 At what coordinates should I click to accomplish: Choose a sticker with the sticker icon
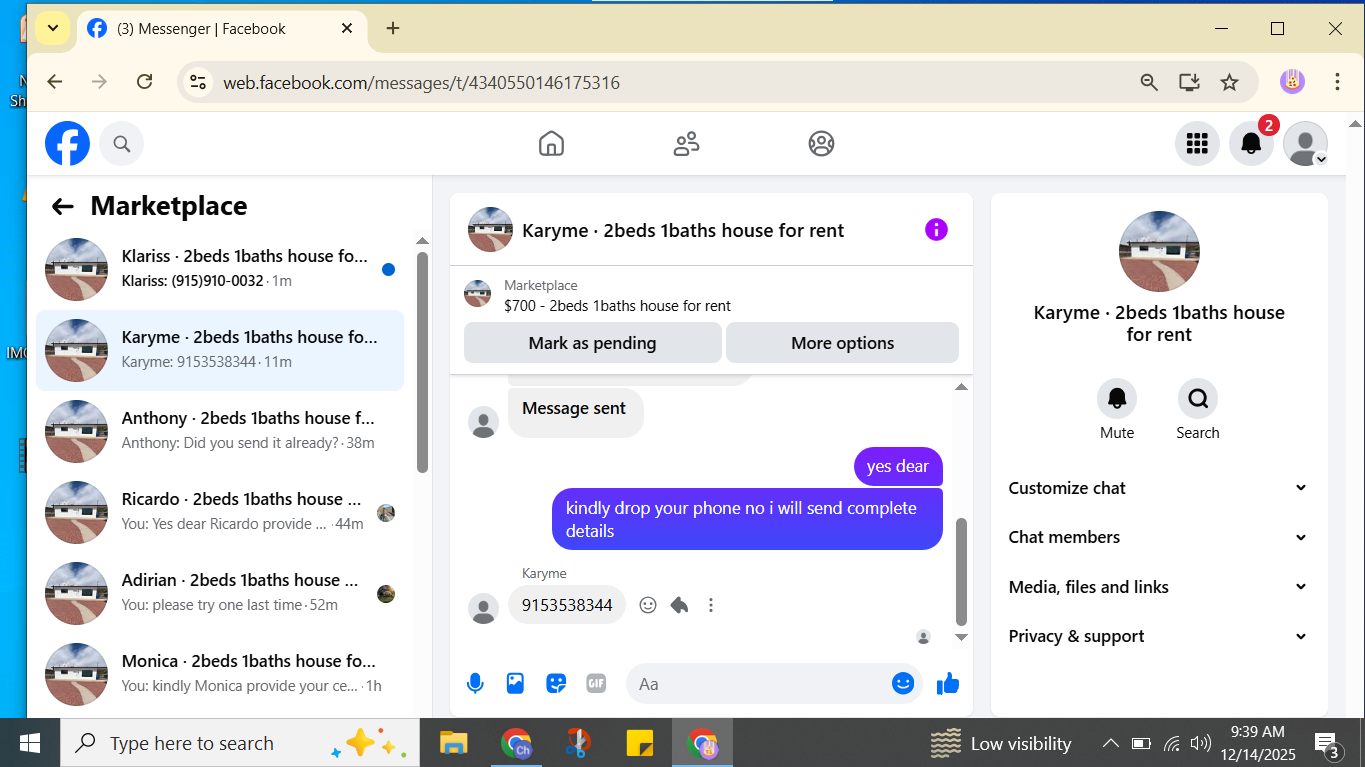556,684
